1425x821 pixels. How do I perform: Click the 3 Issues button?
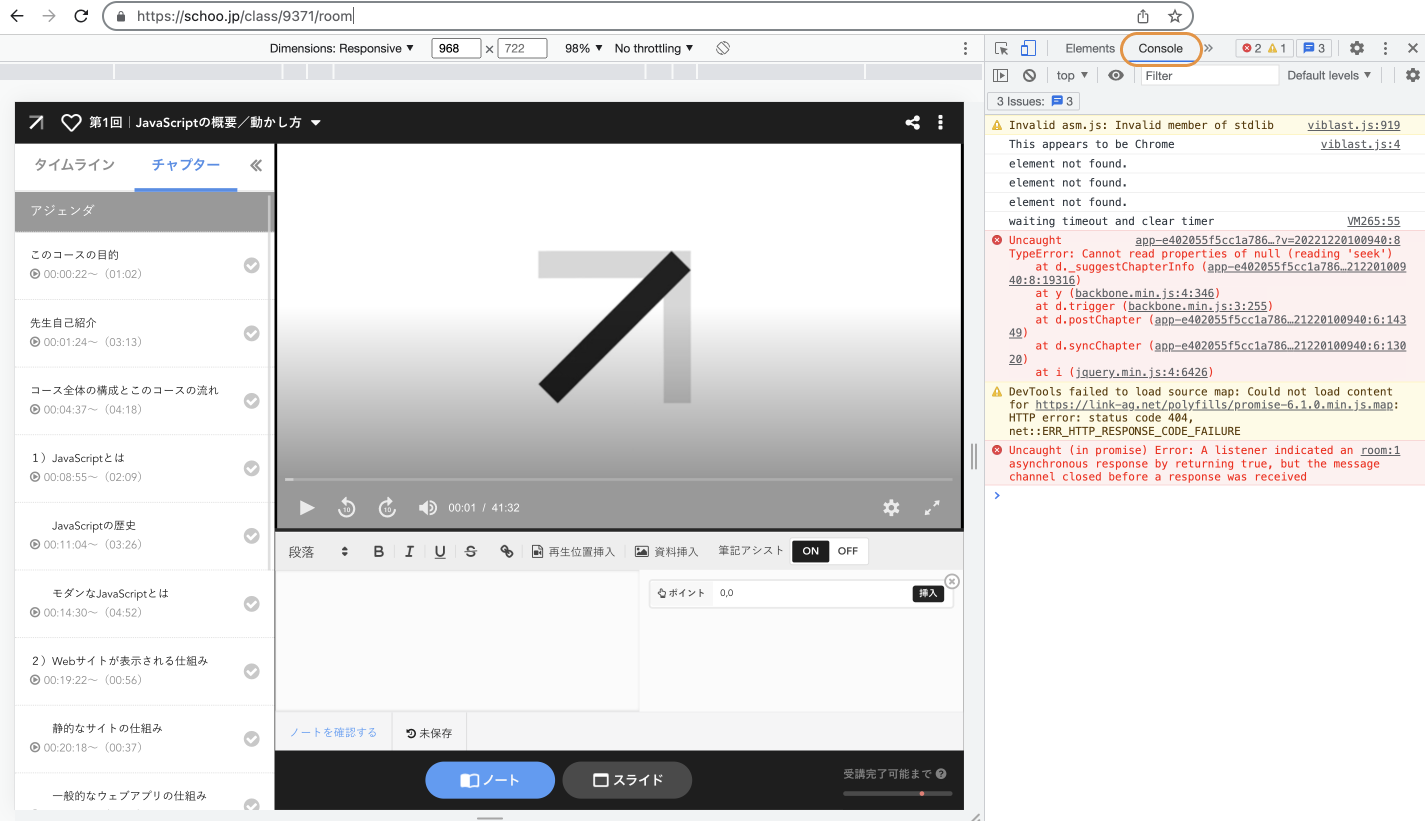coord(1033,101)
